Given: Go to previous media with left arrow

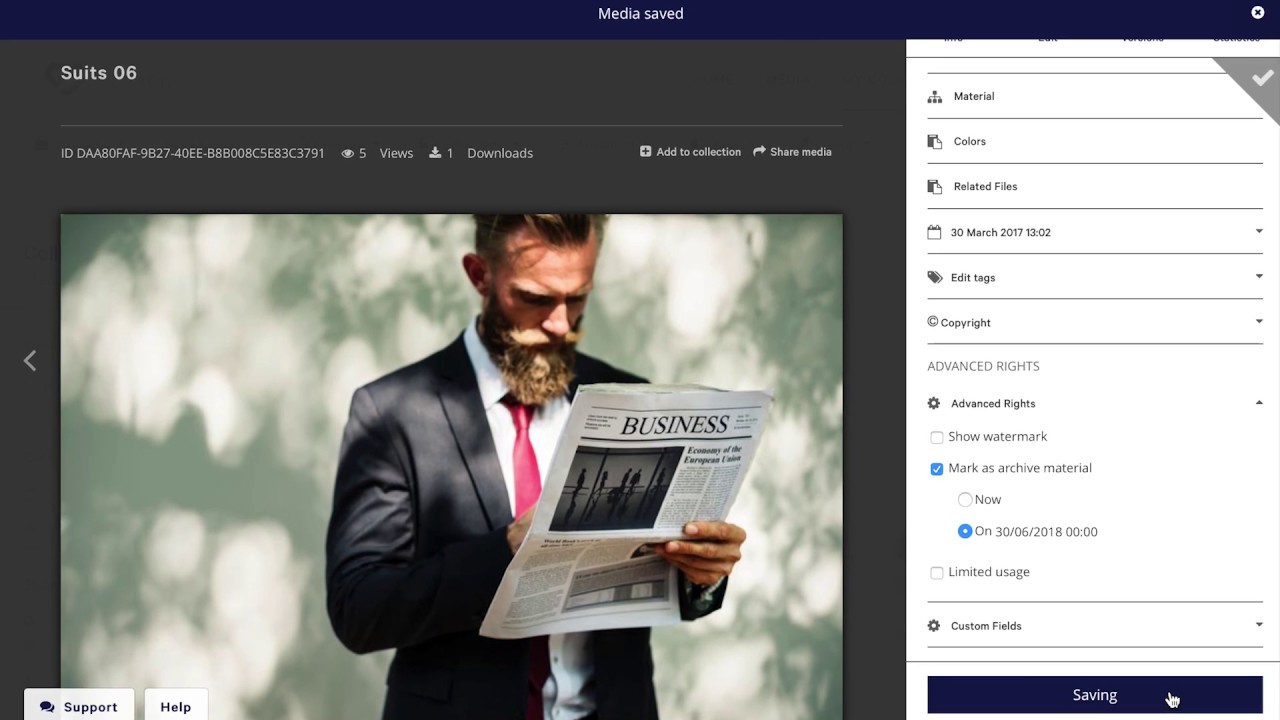Looking at the screenshot, I should pos(30,361).
